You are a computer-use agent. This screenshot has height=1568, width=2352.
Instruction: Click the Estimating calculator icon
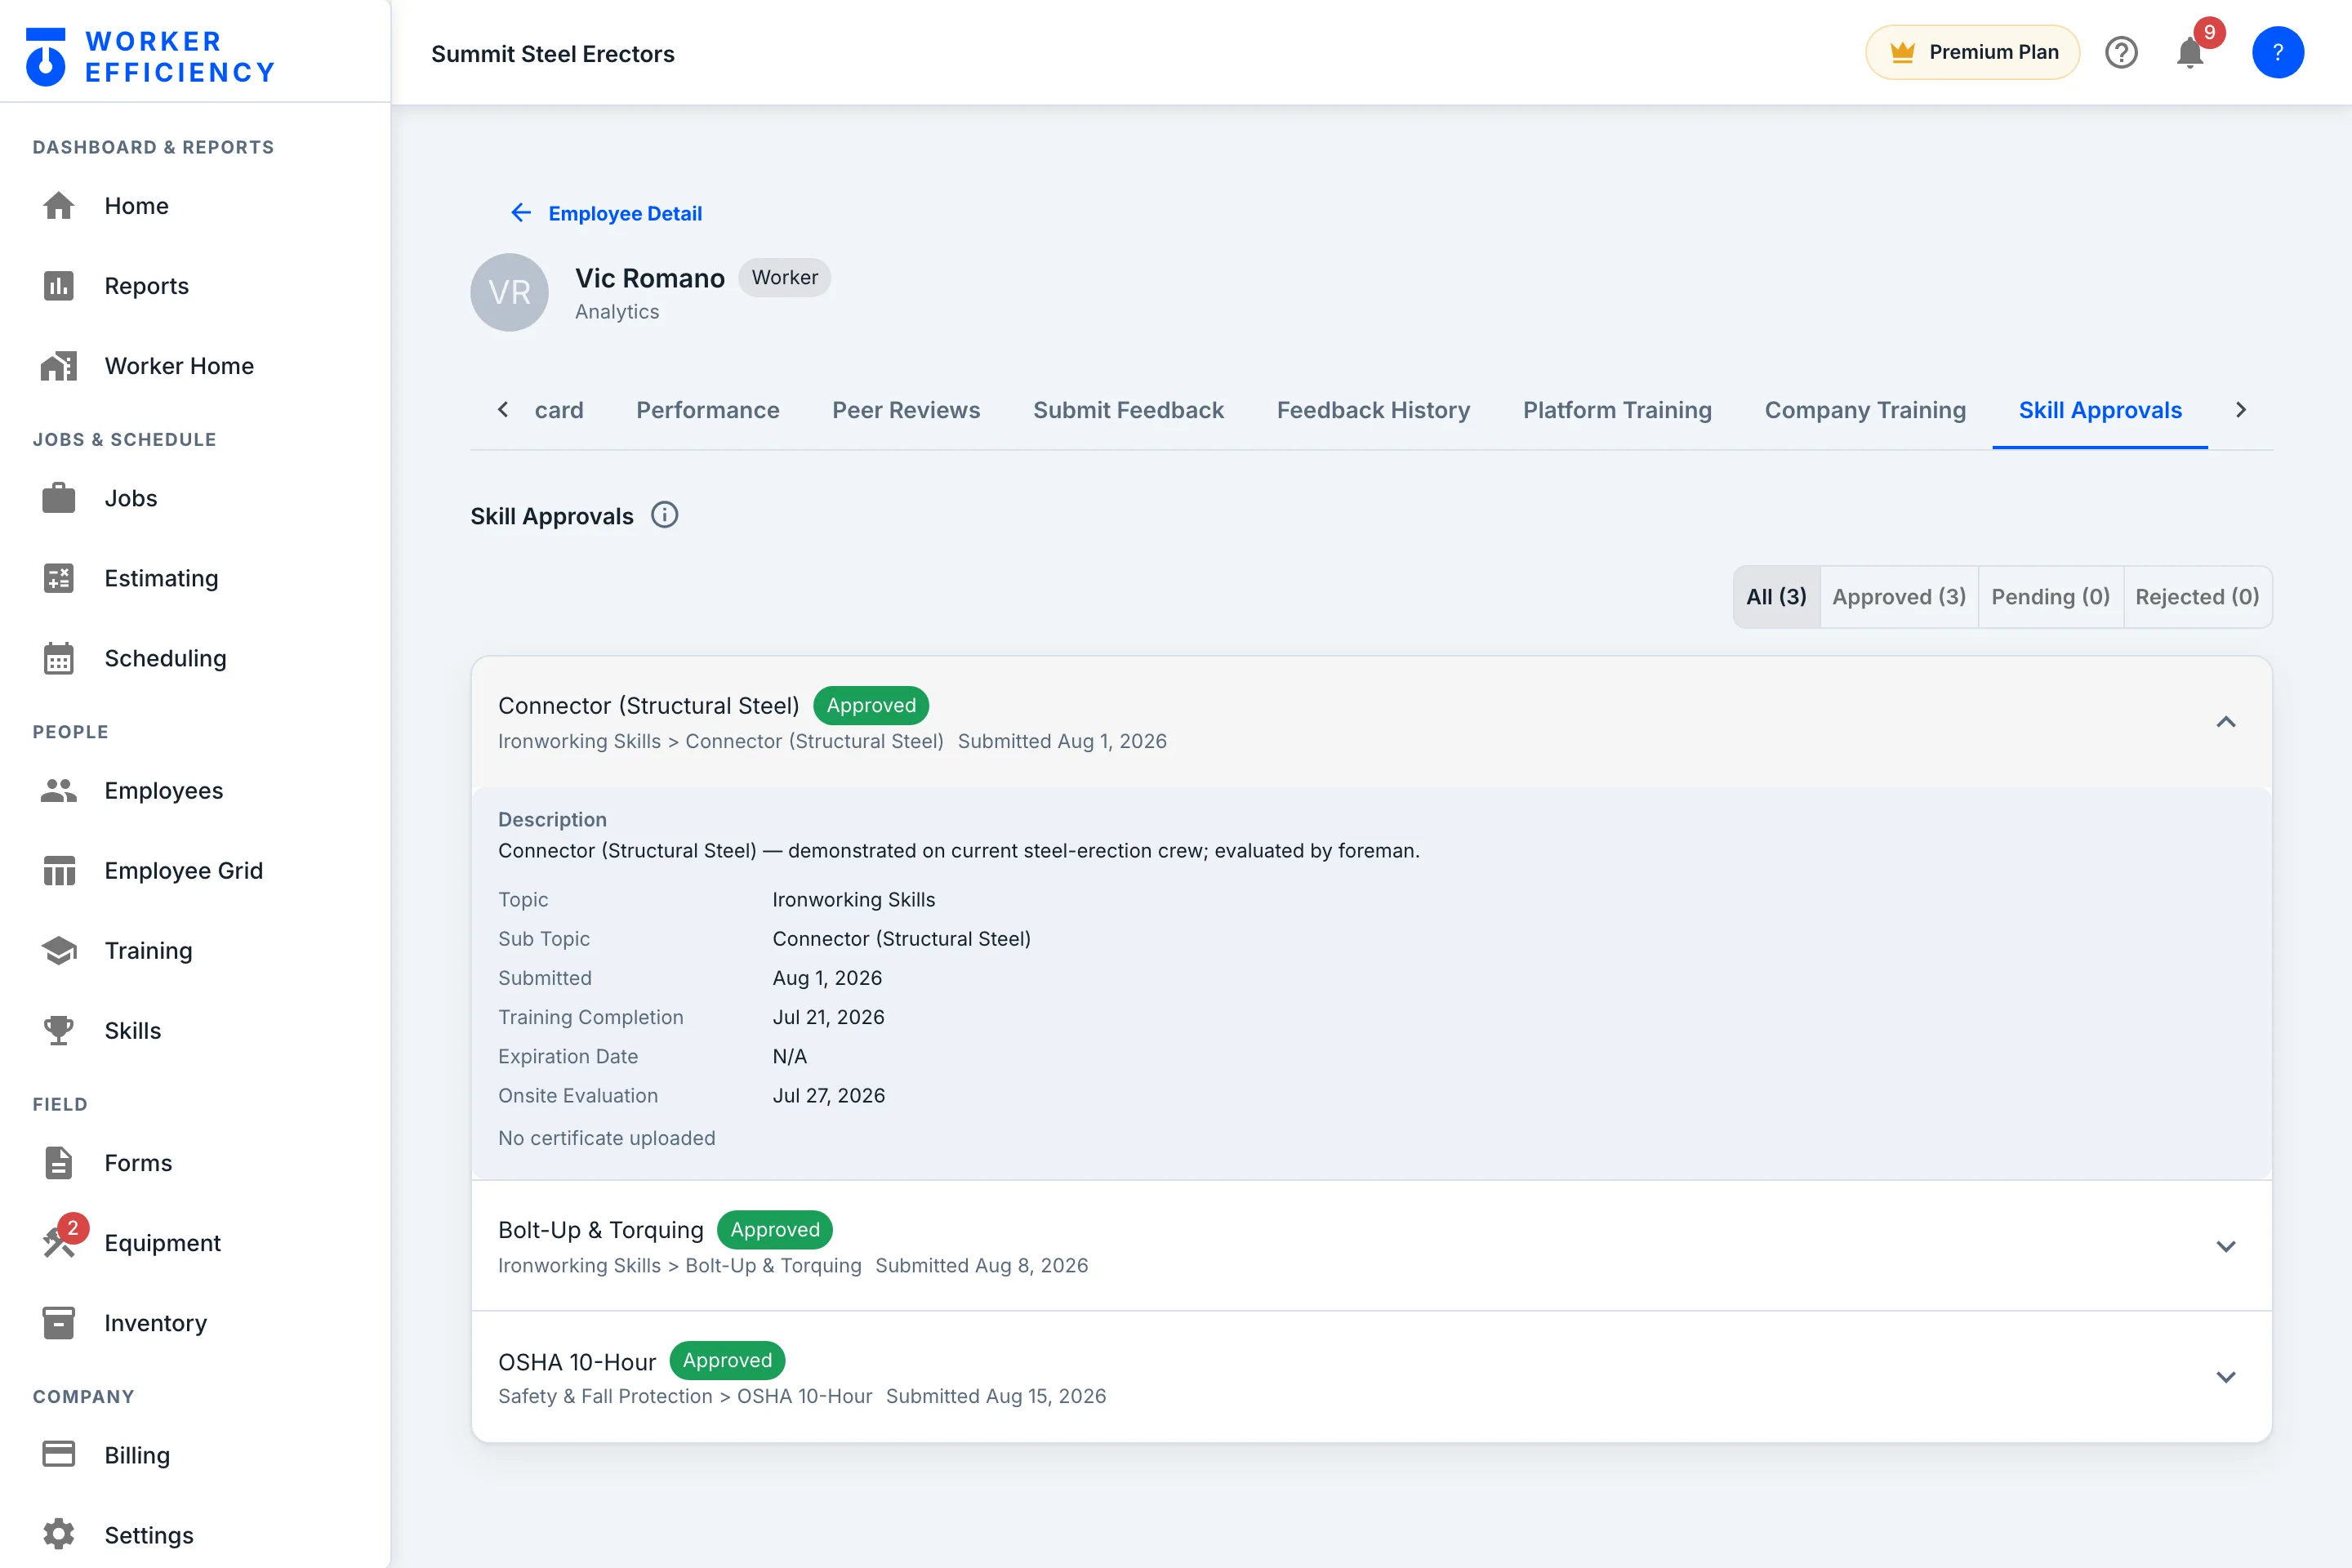point(58,578)
